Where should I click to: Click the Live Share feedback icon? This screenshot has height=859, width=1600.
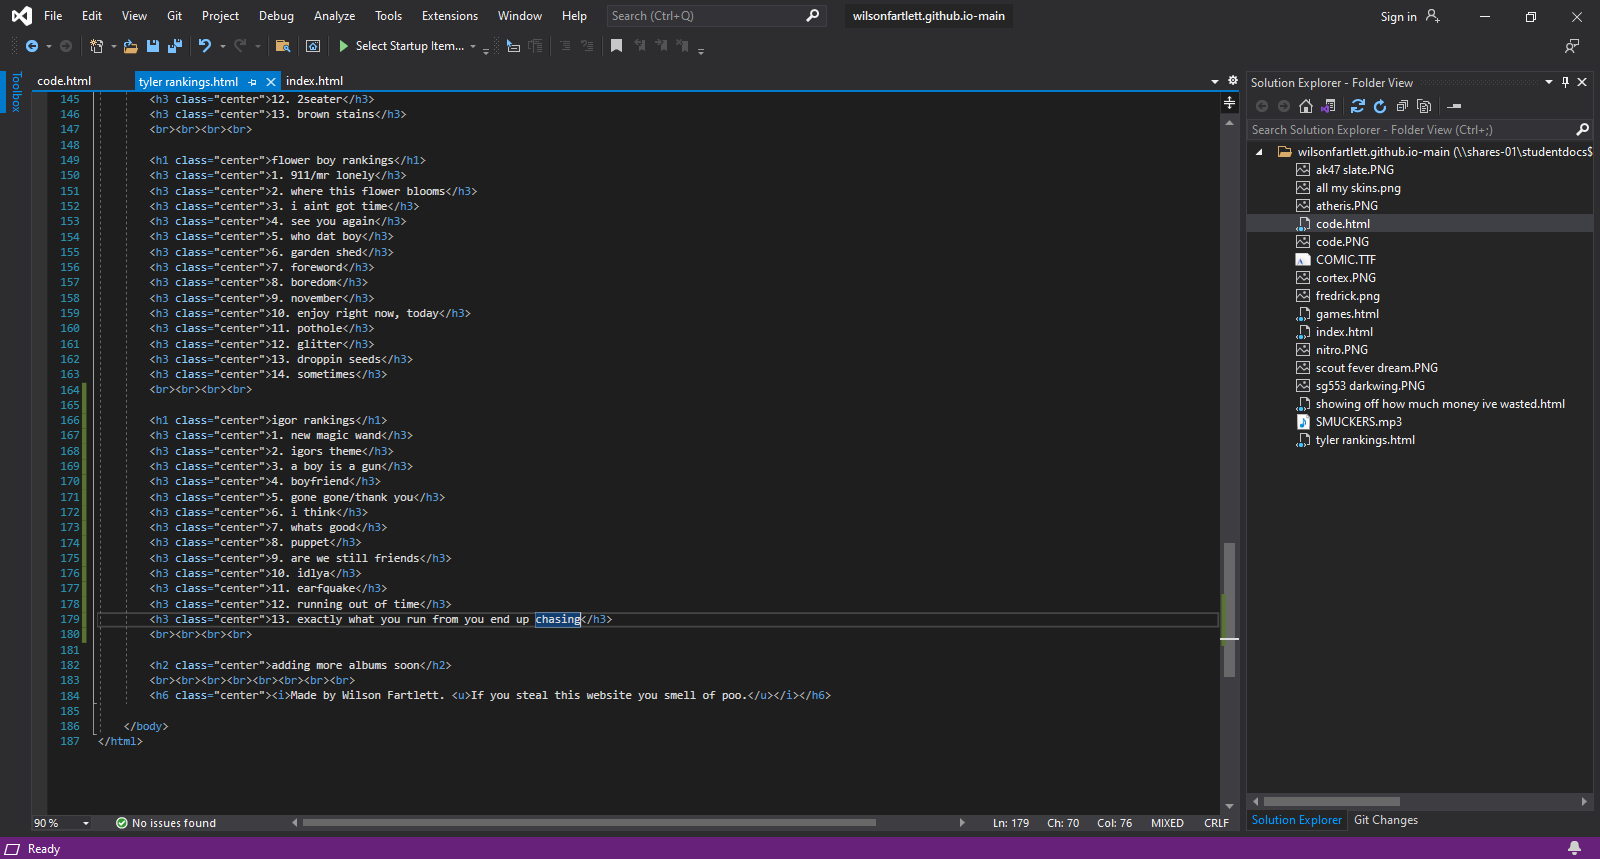coord(1572,46)
